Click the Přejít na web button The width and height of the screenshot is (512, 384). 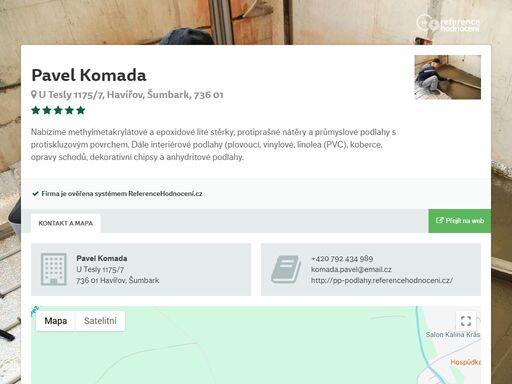tap(460, 221)
